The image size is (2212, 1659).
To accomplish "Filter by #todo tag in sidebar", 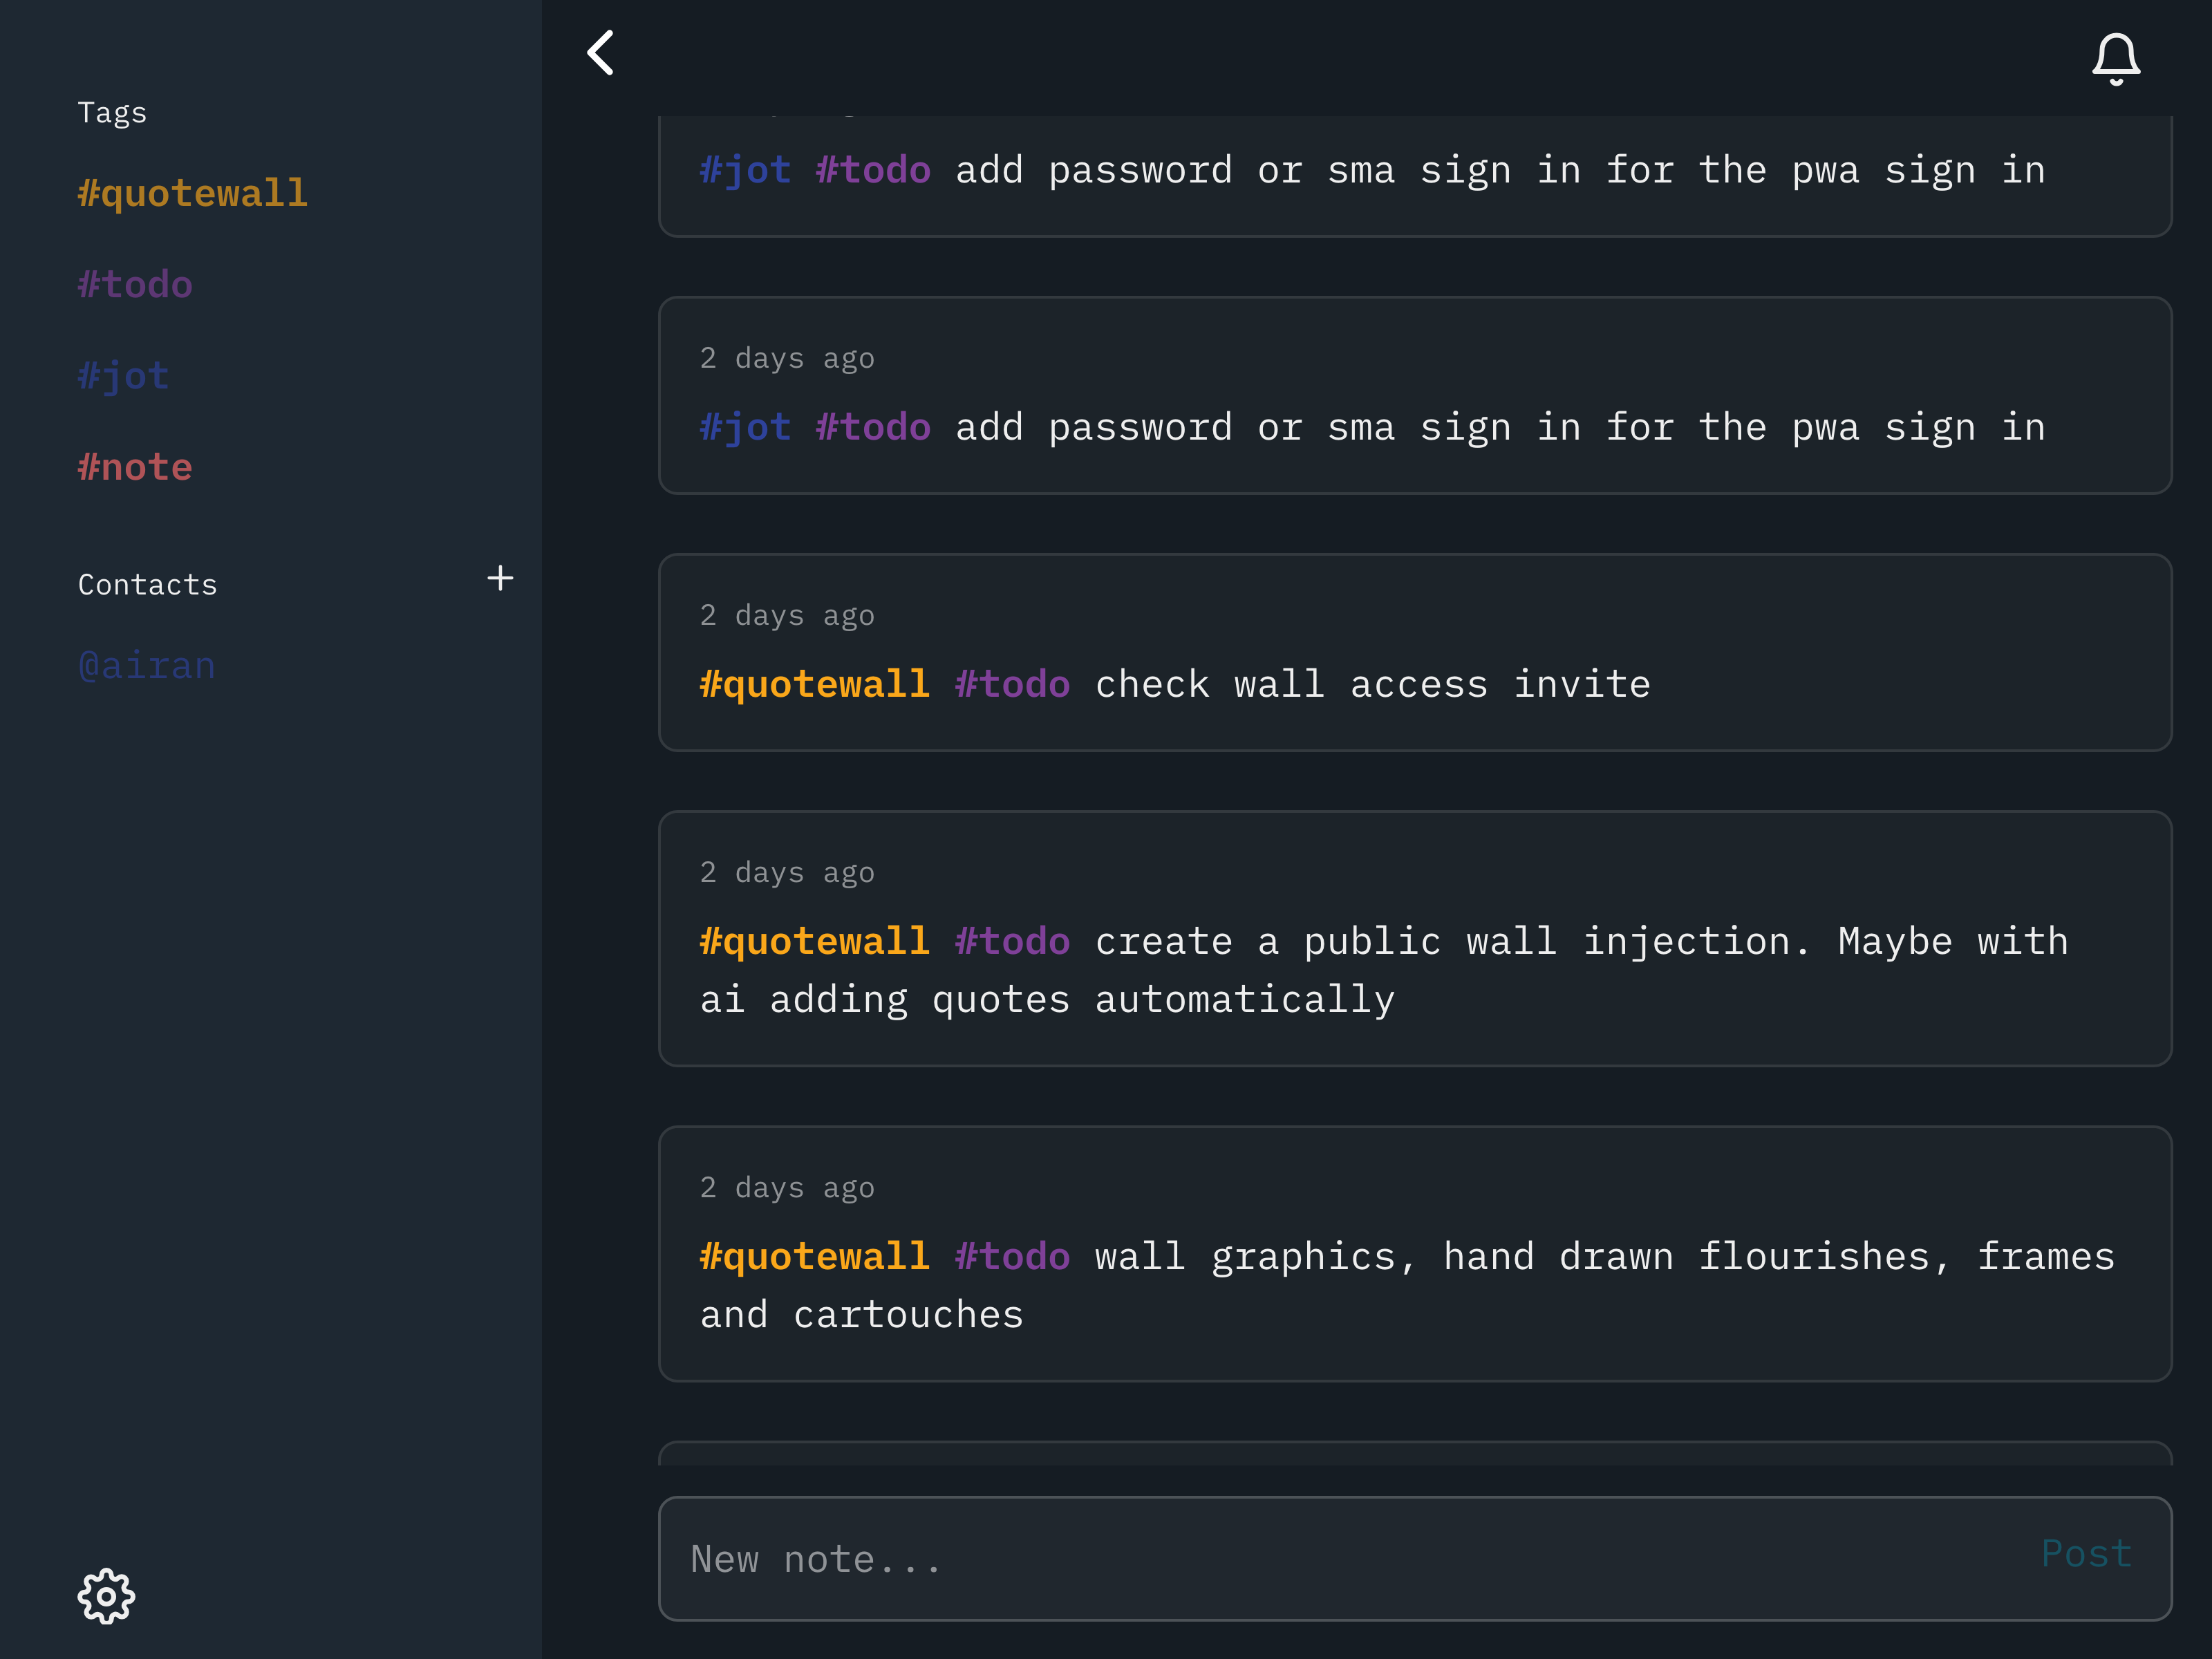I will click(135, 285).
